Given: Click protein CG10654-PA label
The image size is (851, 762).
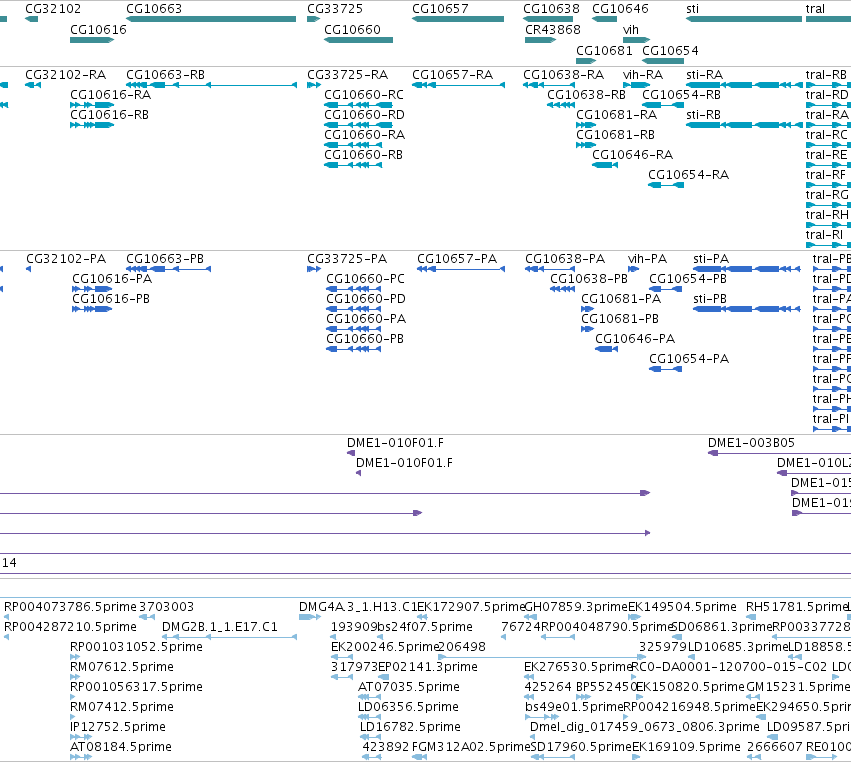Looking at the screenshot, I should (x=689, y=359).
